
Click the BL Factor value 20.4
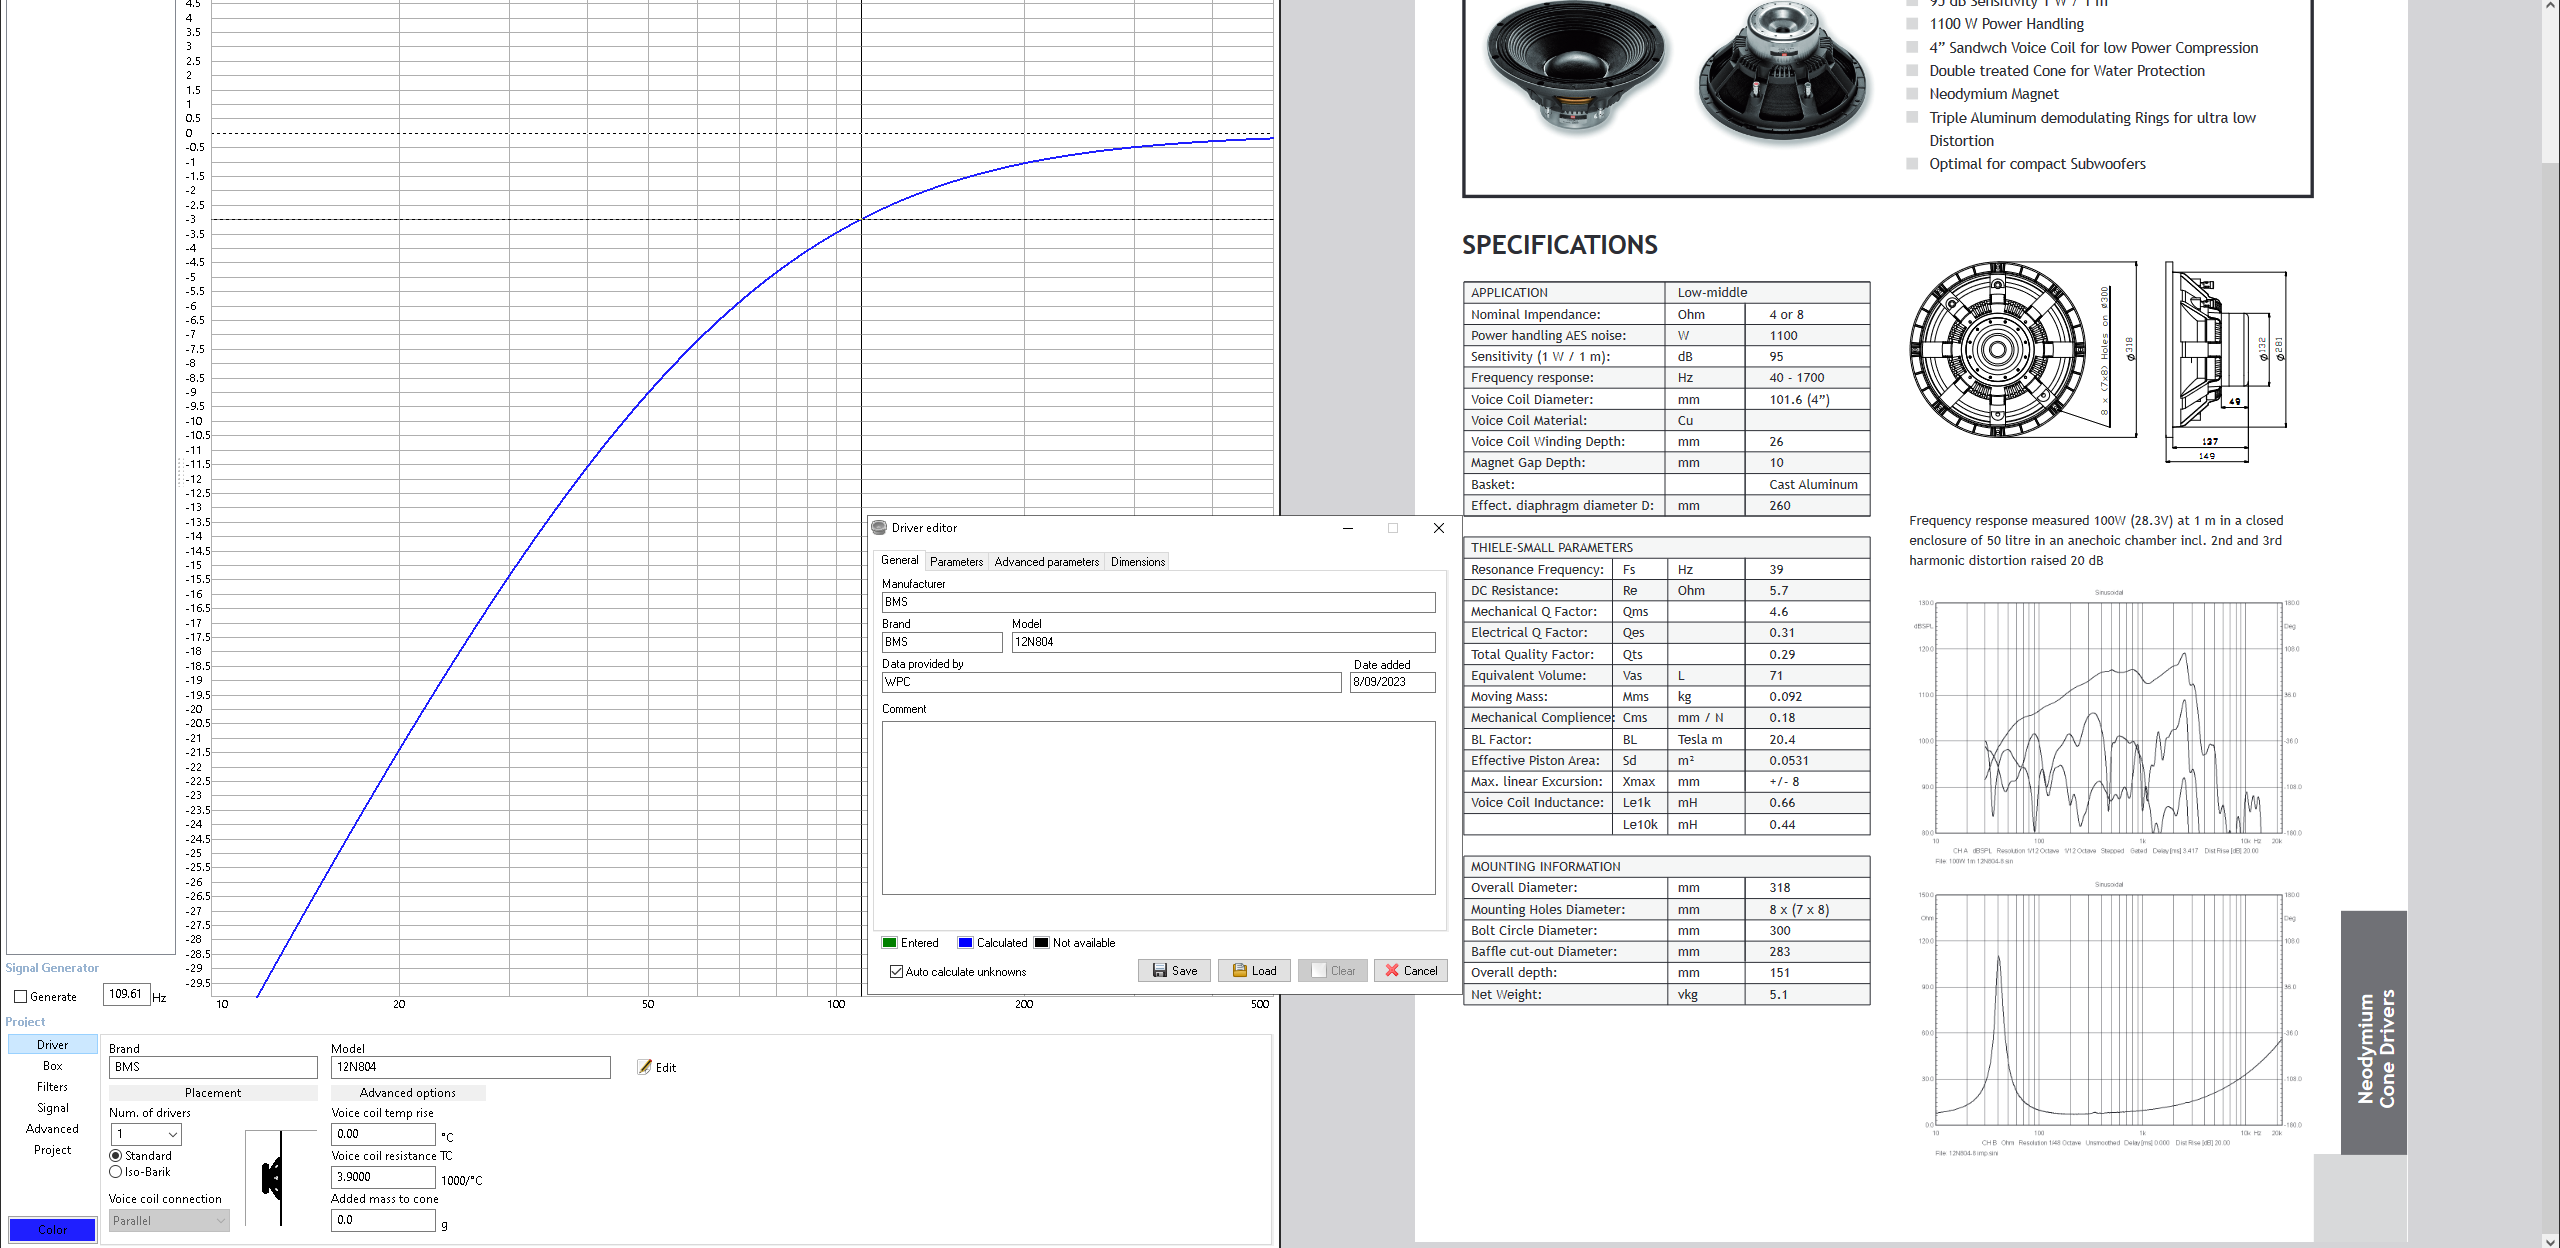[1782, 740]
